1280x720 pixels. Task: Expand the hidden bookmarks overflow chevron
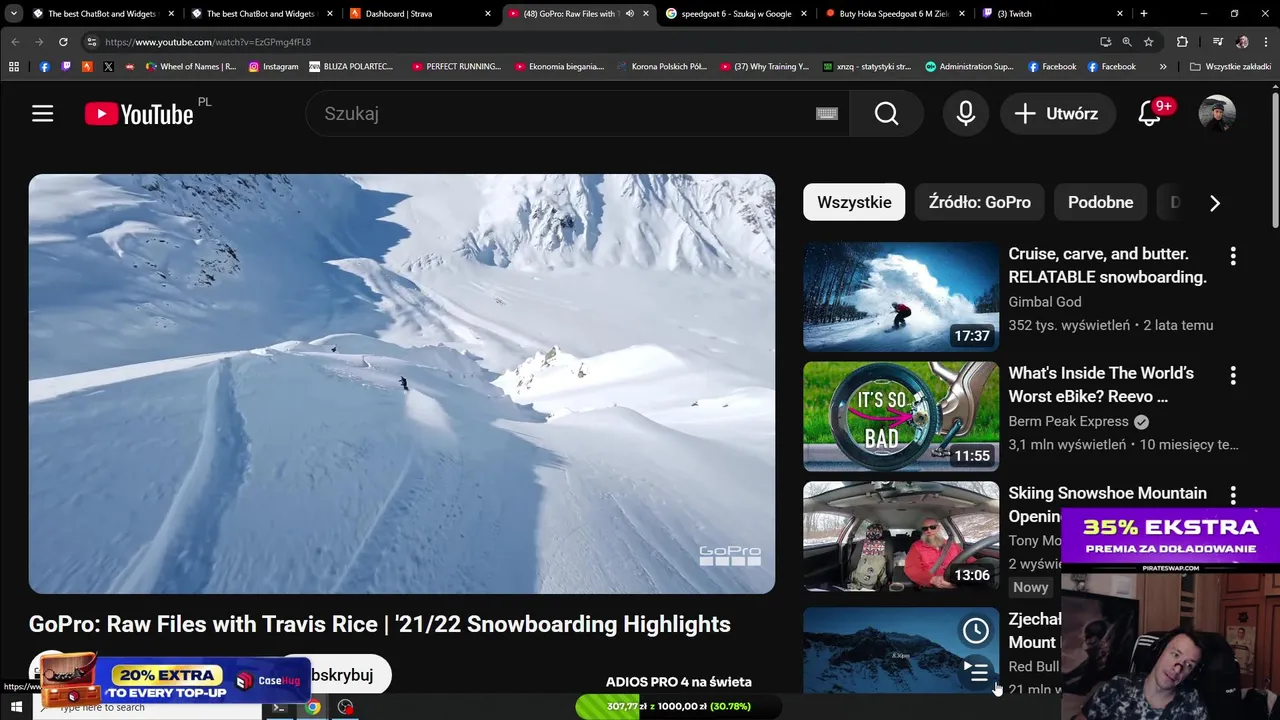(x=1163, y=67)
